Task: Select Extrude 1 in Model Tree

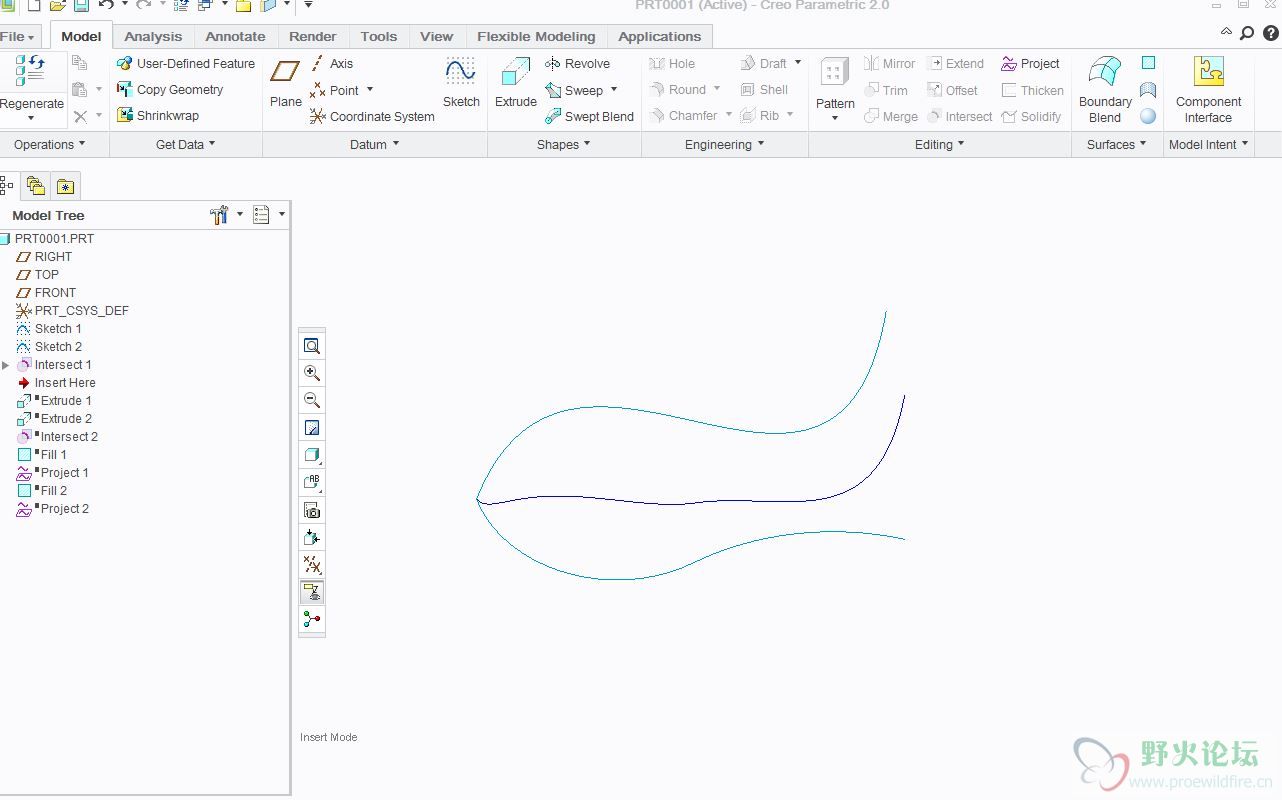Action: pyautogui.click(x=55, y=401)
